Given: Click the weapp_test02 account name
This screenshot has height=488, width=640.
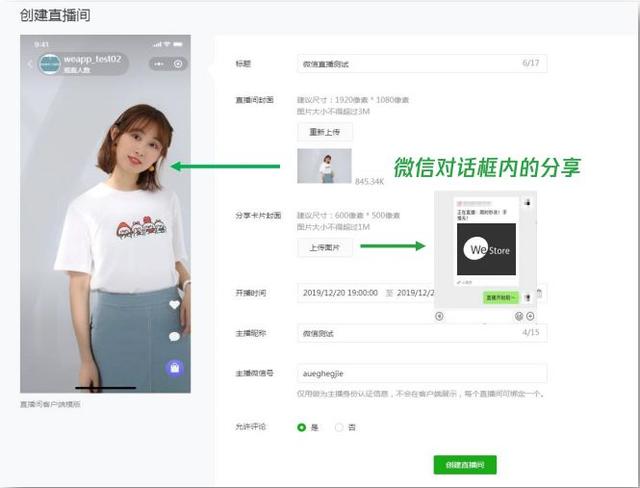Looking at the screenshot, I should [x=92, y=59].
